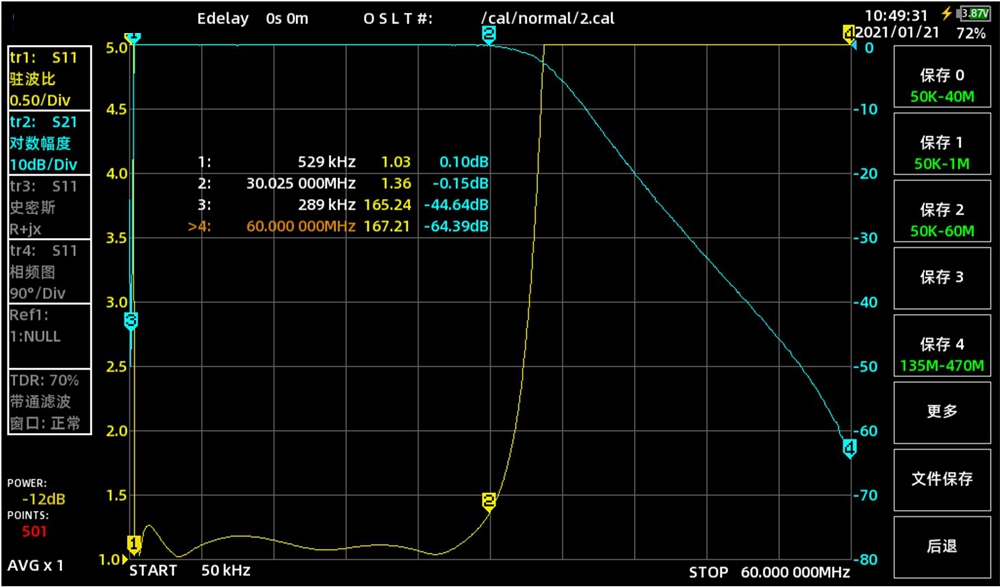1000x587 pixels.
Task: Select yellow marker 2 on the SWR trace
Action: [489, 500]
